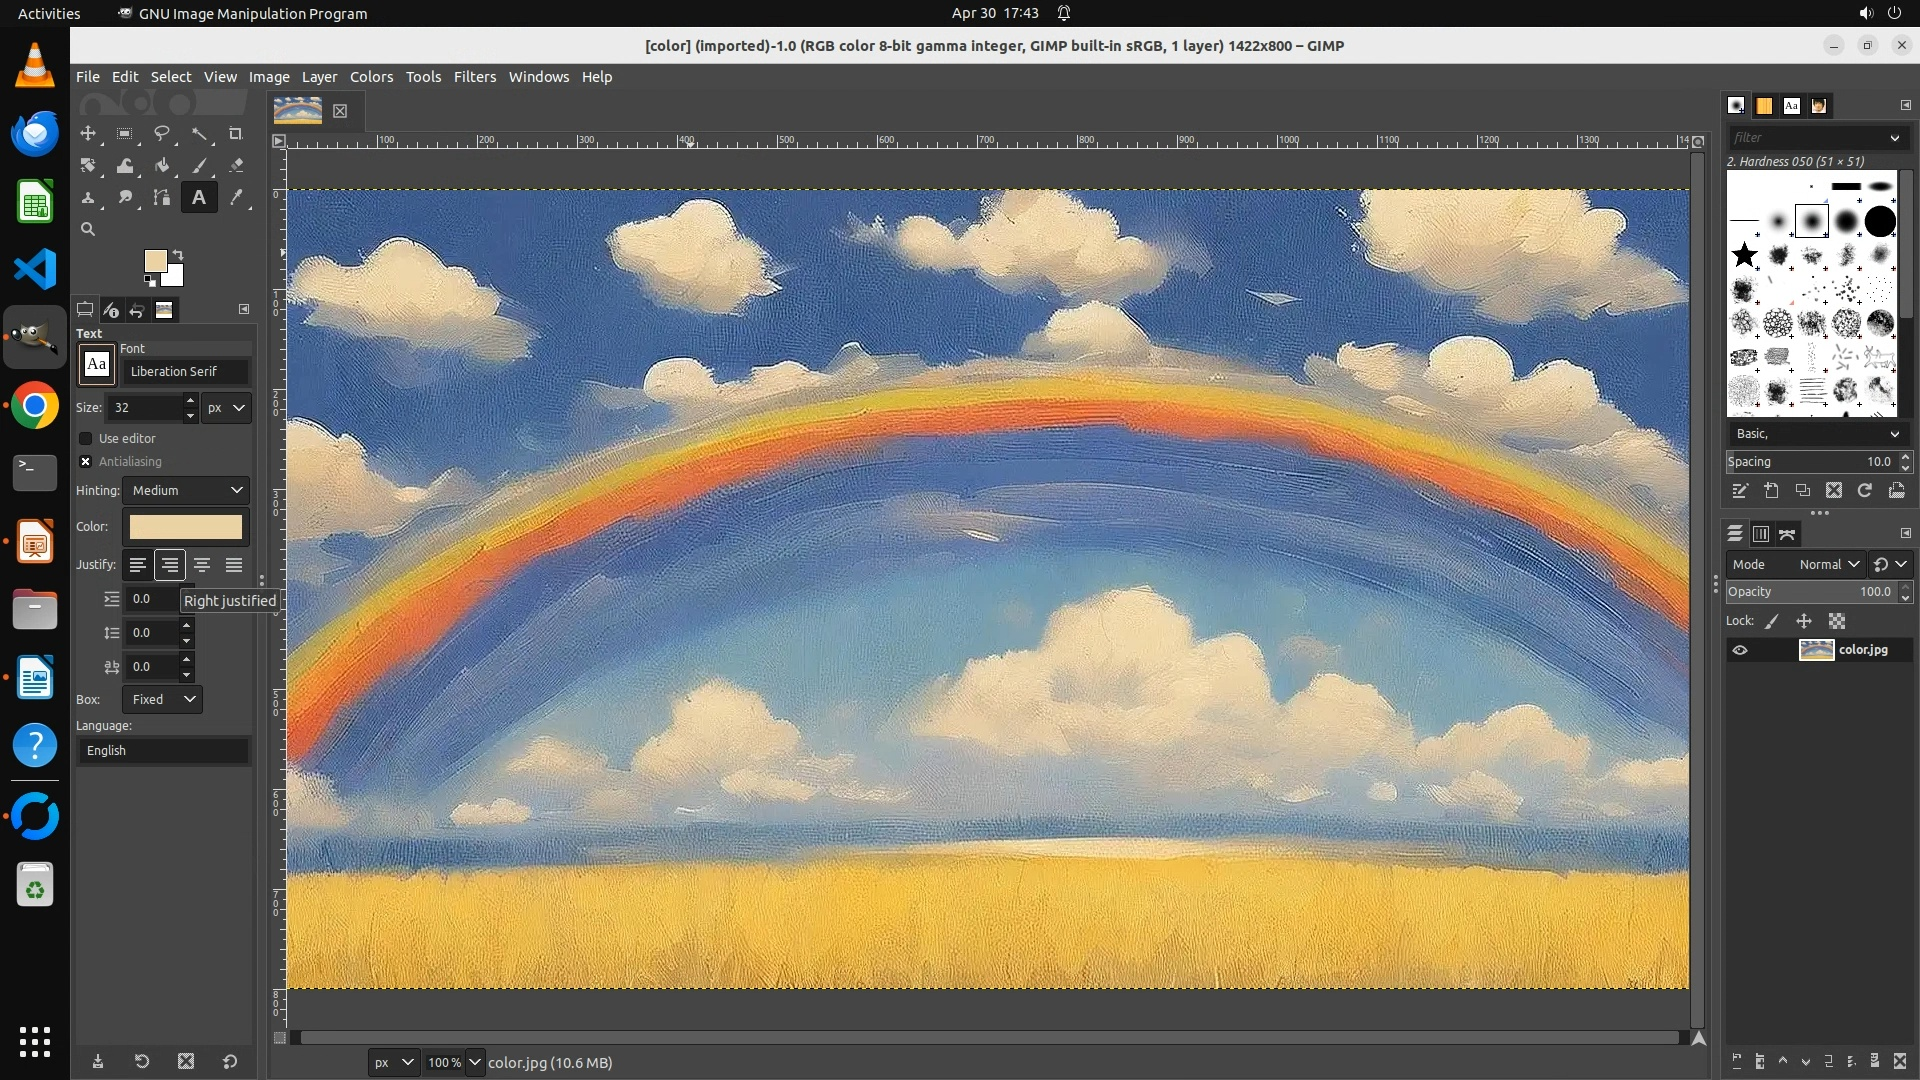Select the Eraser tool
This screenshot has height=1080, width=1920.
[x=236, y=166]
